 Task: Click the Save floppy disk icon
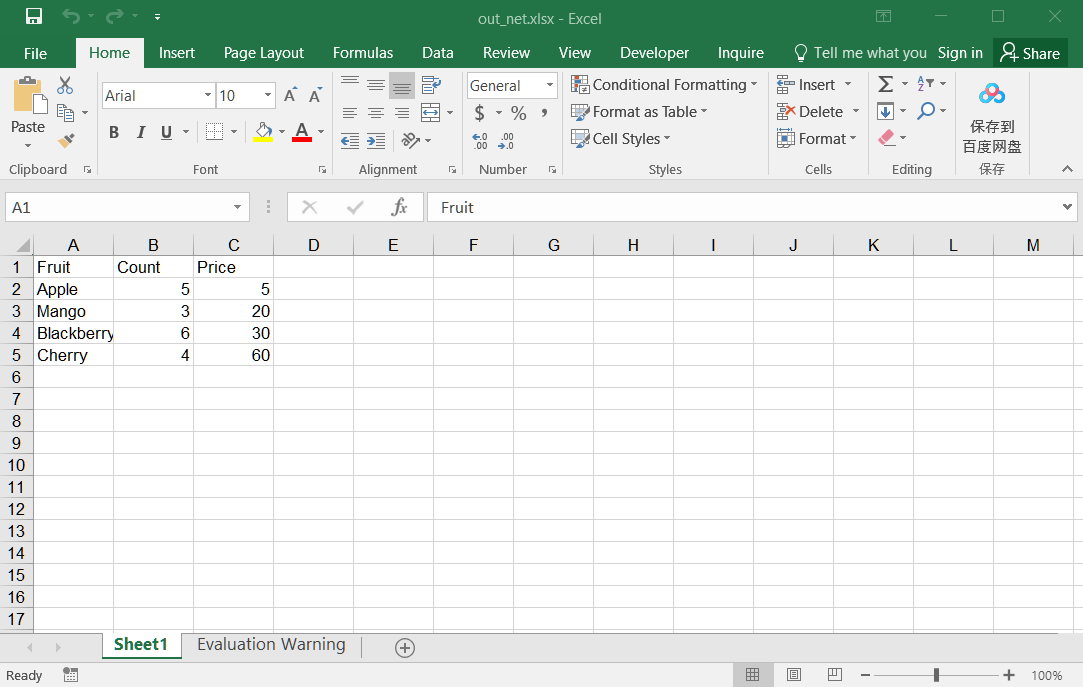point(34,17)
